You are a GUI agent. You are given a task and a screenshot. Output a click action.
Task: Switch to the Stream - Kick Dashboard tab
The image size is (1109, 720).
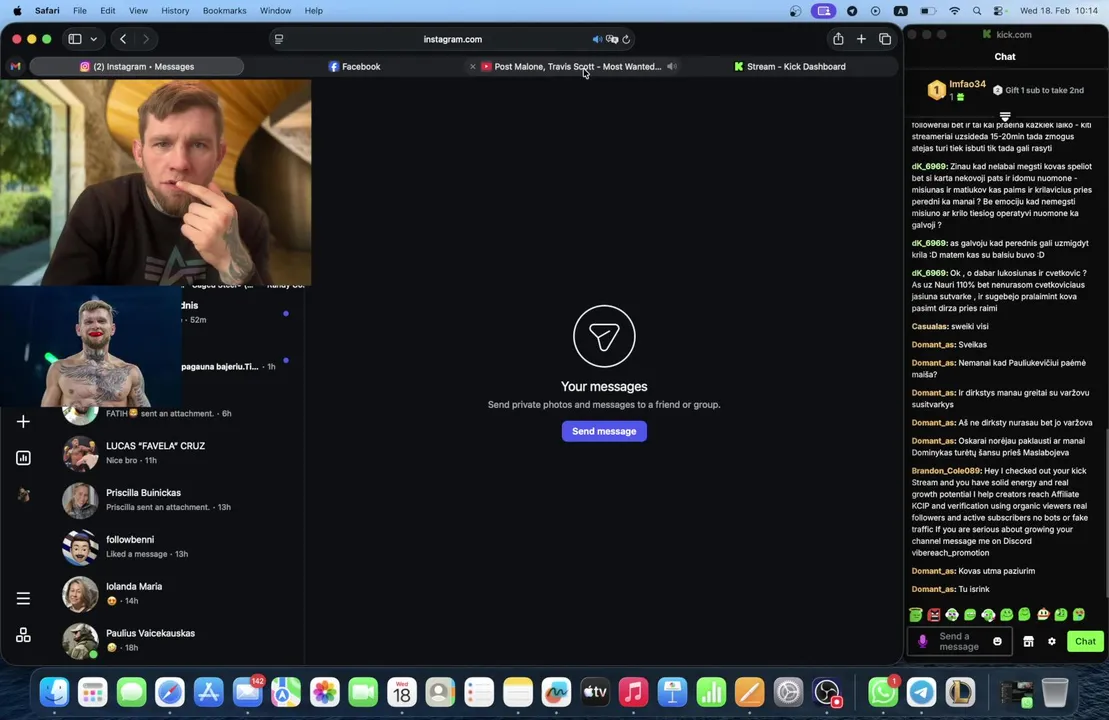pyautogui.click(x=789, y=66)
